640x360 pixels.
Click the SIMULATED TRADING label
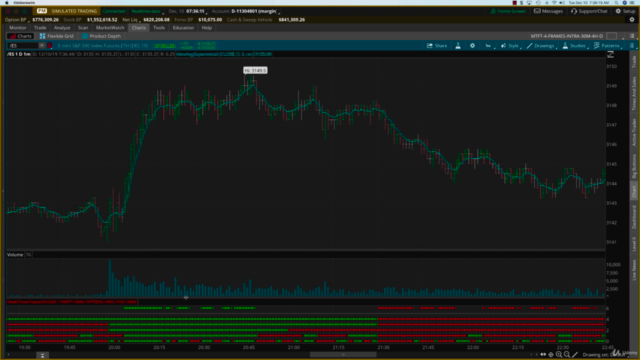[74, 11]
